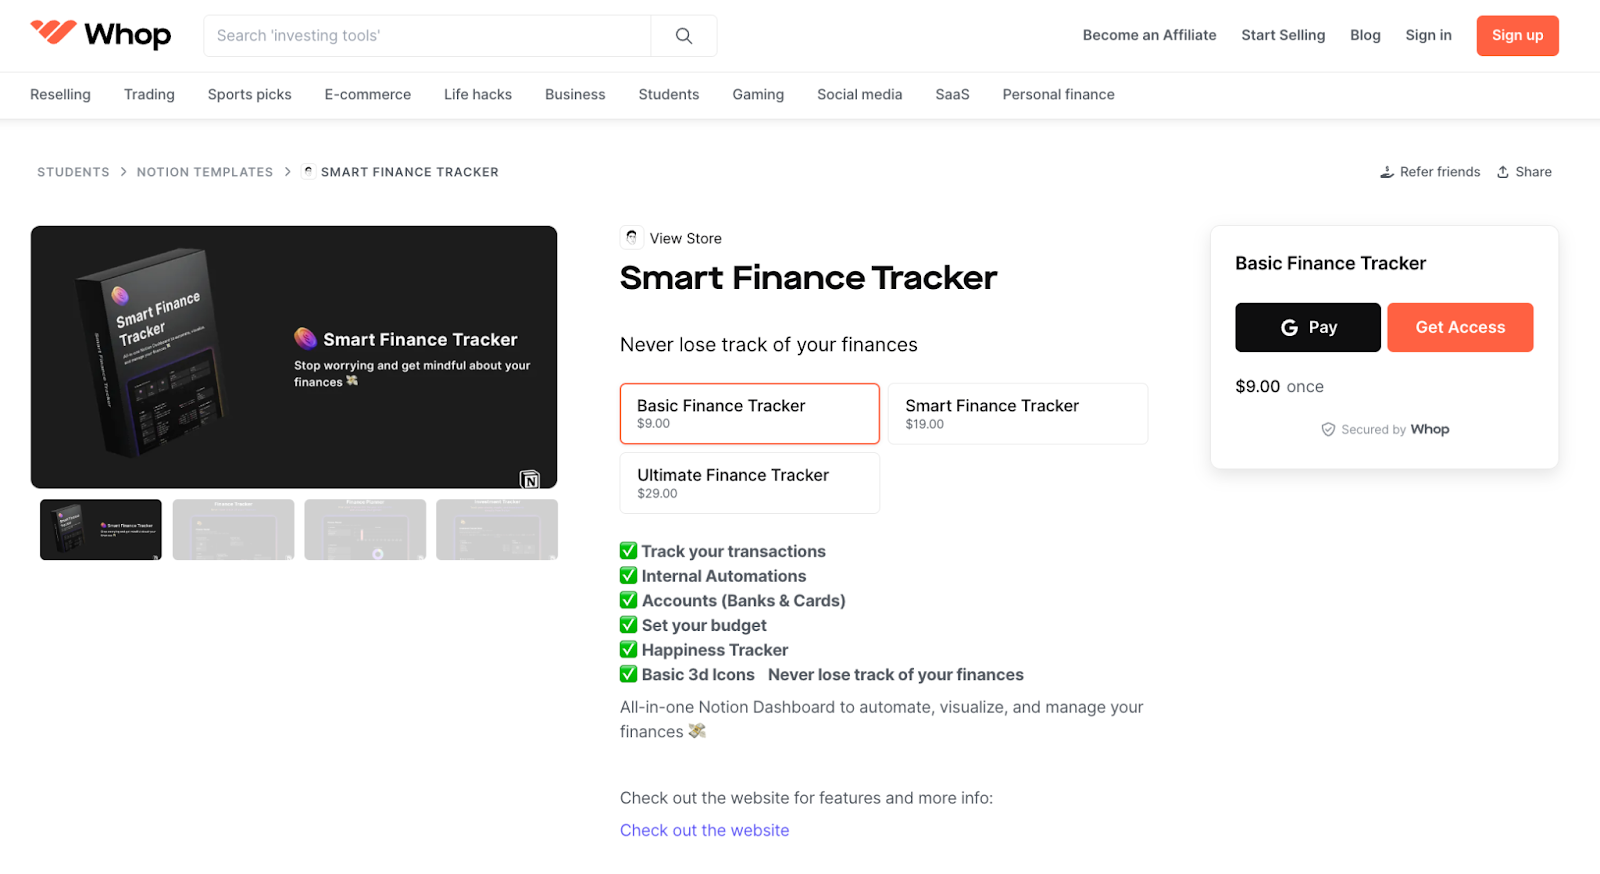Click the 'Accounts (Banks & Cards)' feature line

coord(733,601)
